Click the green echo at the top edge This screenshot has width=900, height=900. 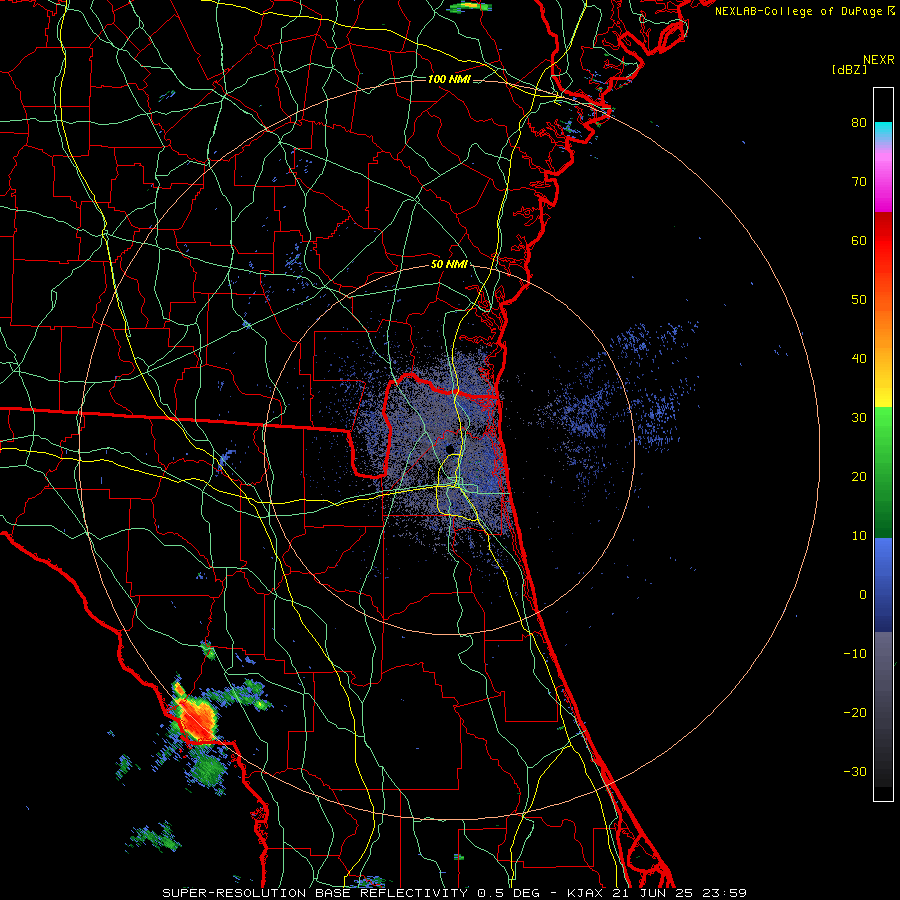(471, 6)
